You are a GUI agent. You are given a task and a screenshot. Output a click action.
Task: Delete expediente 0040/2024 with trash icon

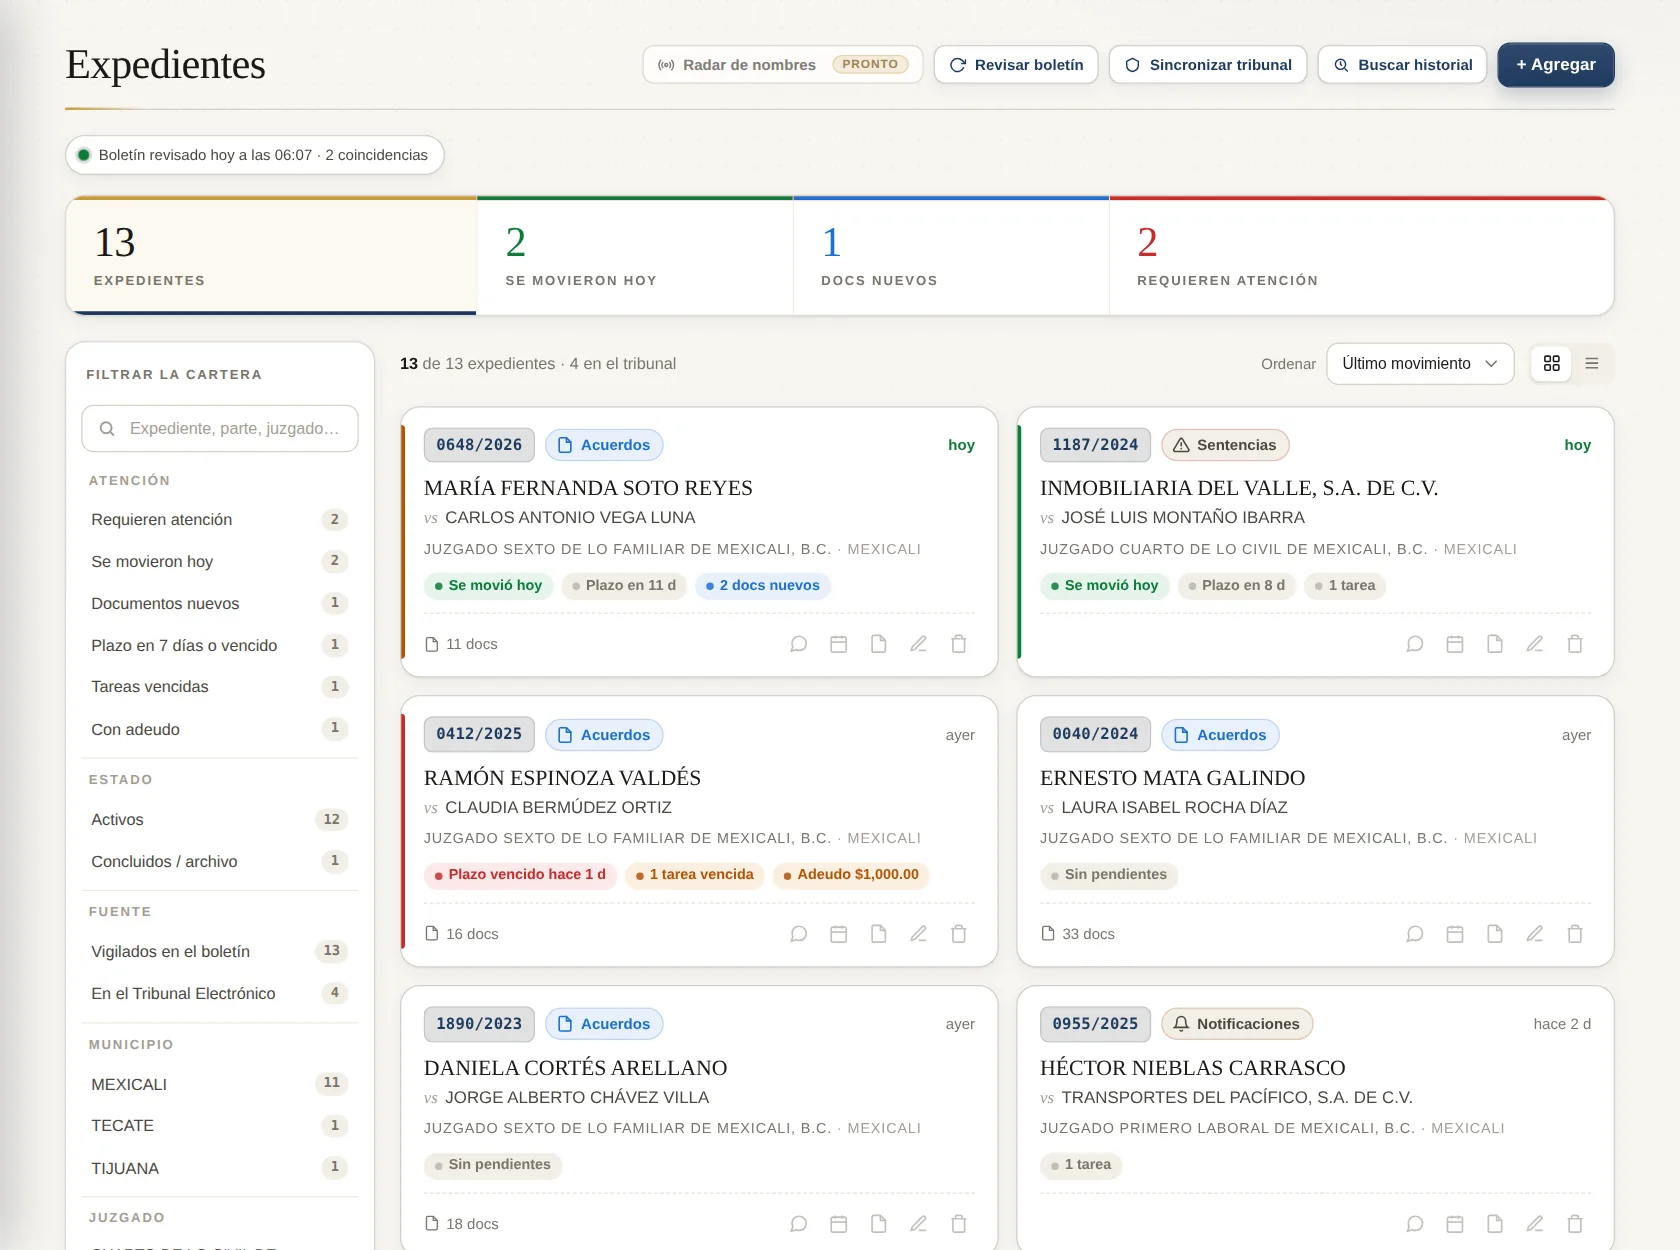point(1574,934)
